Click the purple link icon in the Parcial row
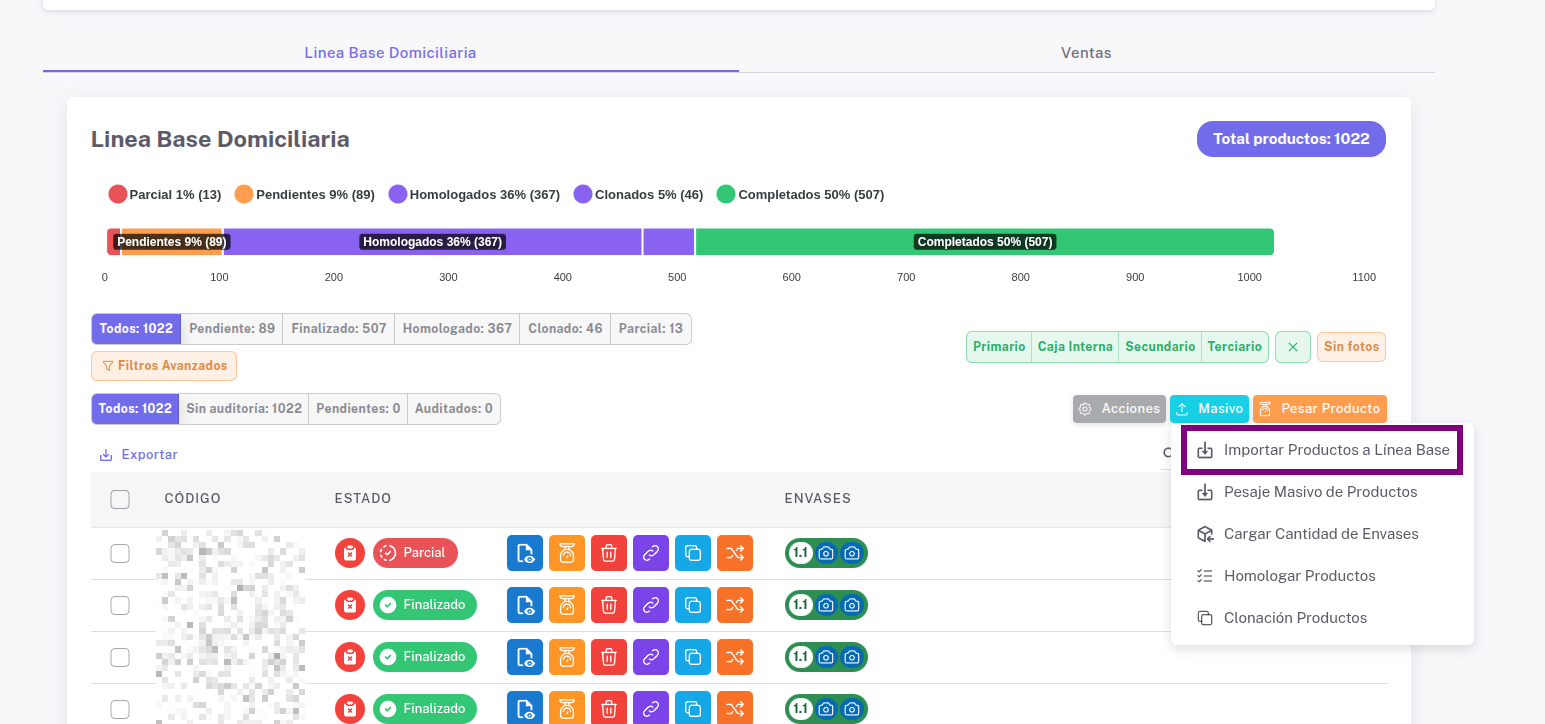The width and height of the screenshot is (1545, 724). point(651,553)
